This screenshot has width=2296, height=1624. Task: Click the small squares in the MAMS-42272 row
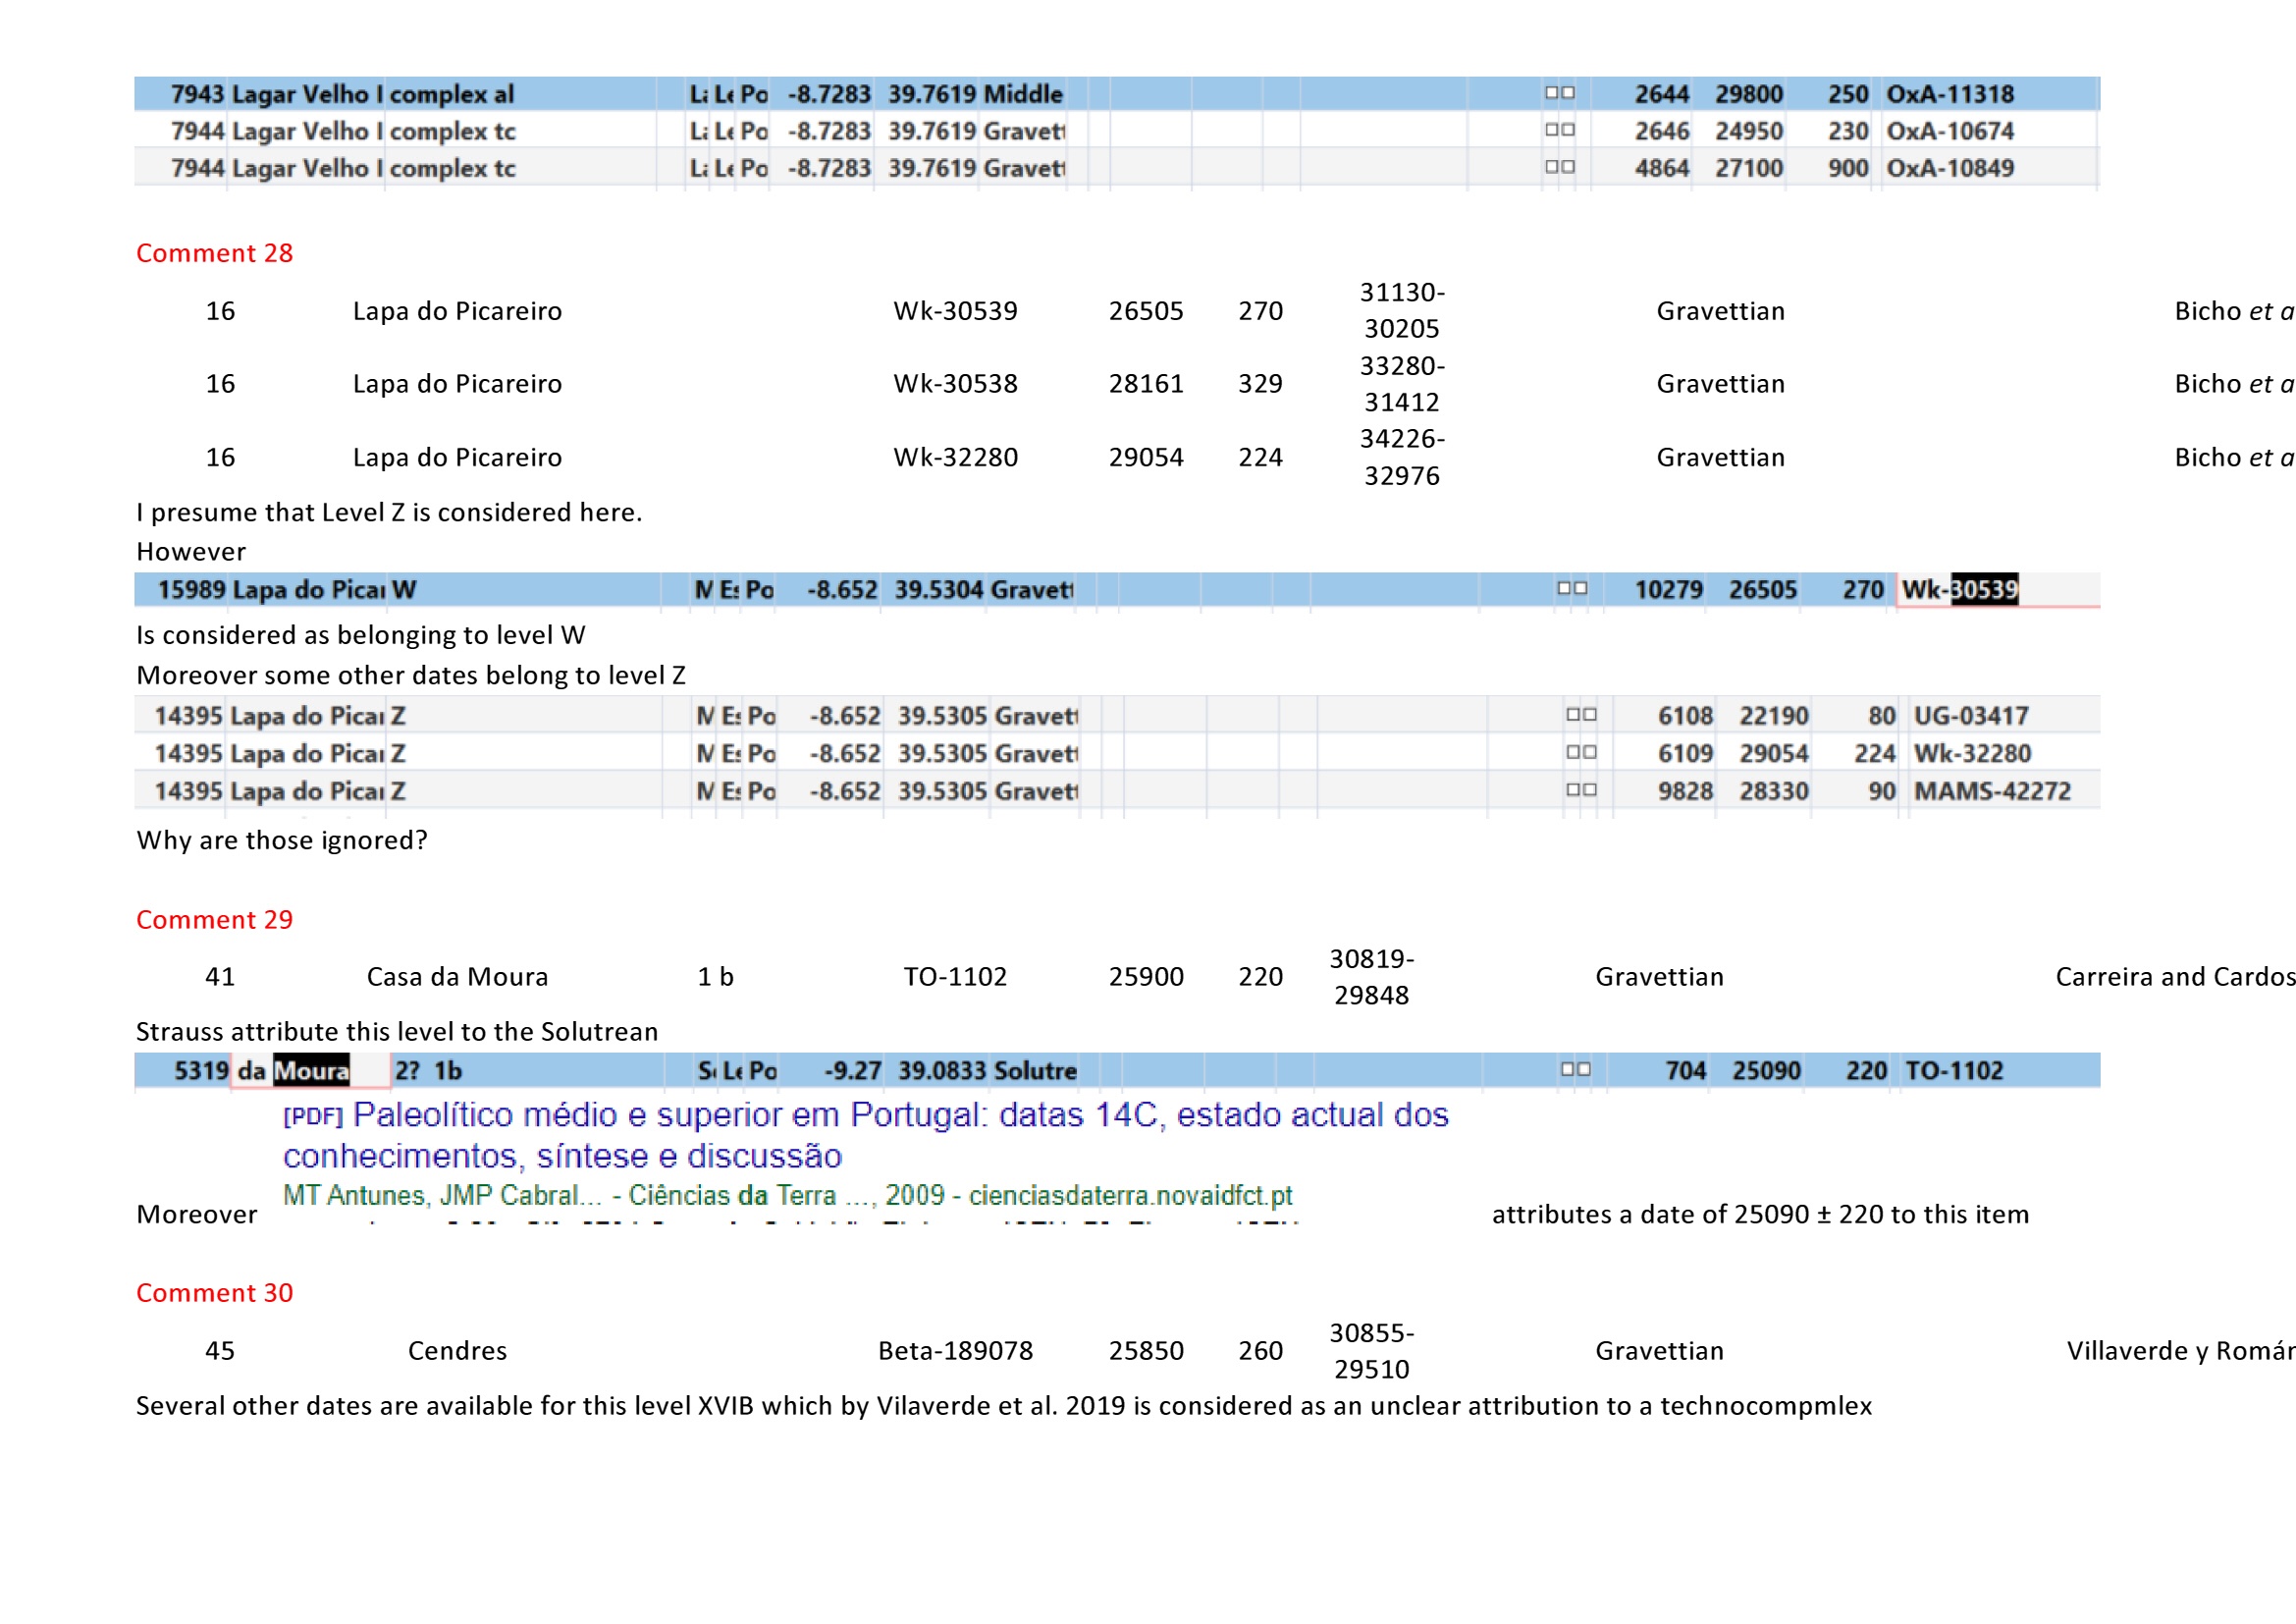coord(1580,790)
